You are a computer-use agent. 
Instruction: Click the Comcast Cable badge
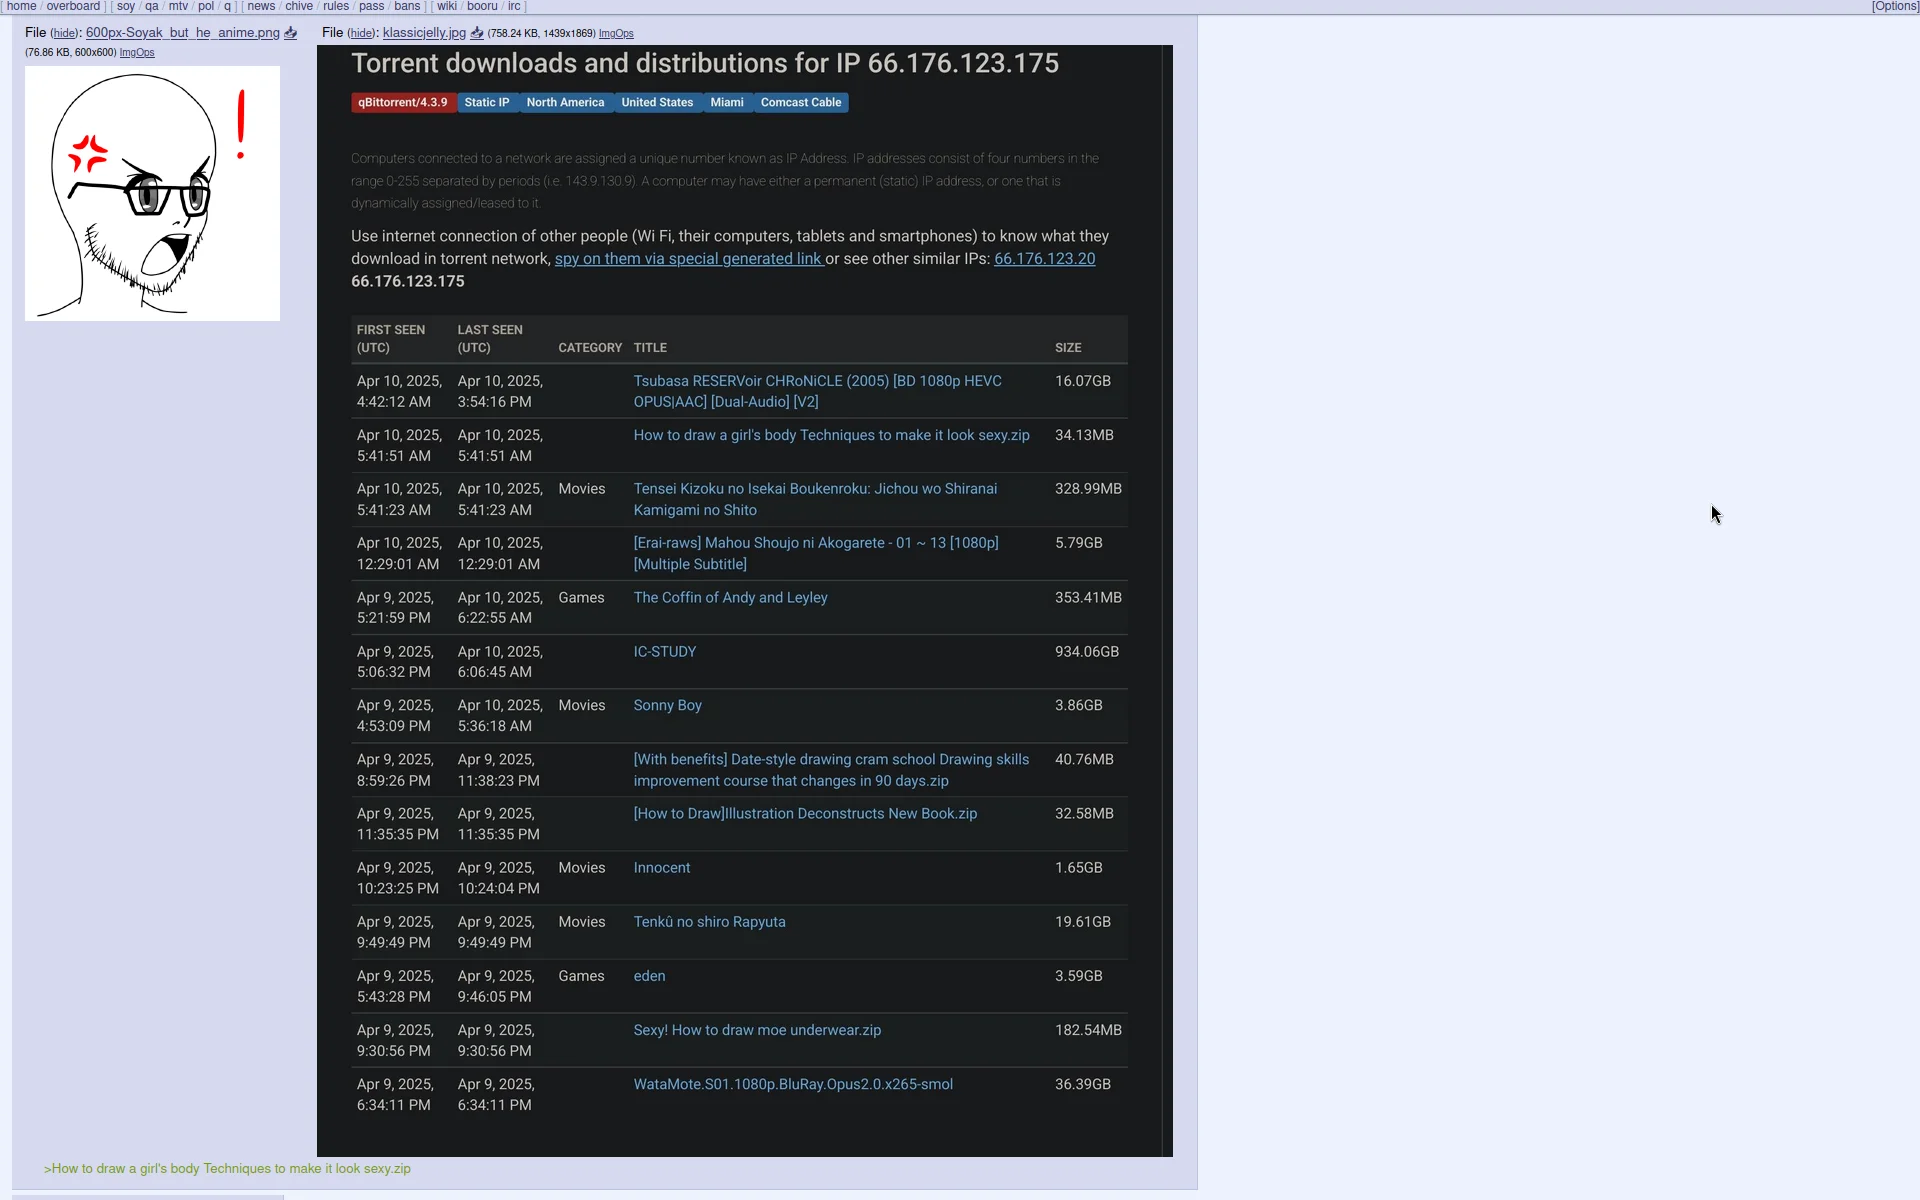[801, 102]
